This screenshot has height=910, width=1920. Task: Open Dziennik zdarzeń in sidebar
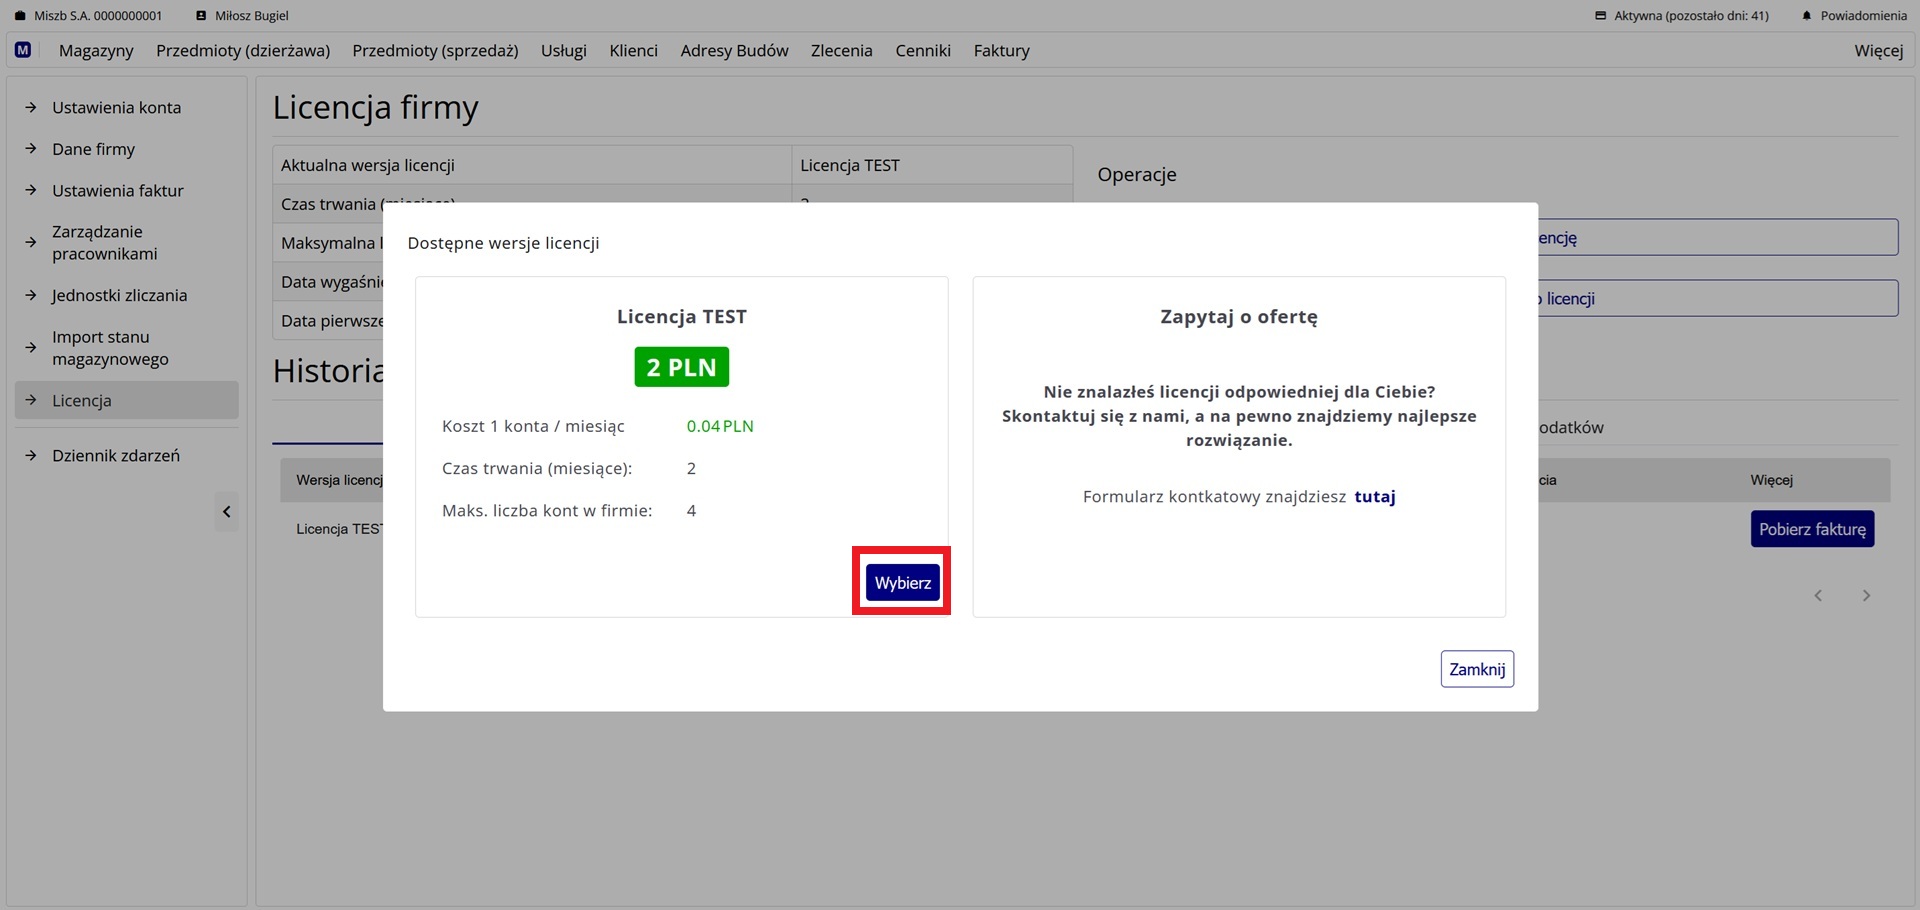[x=116, y=456]
